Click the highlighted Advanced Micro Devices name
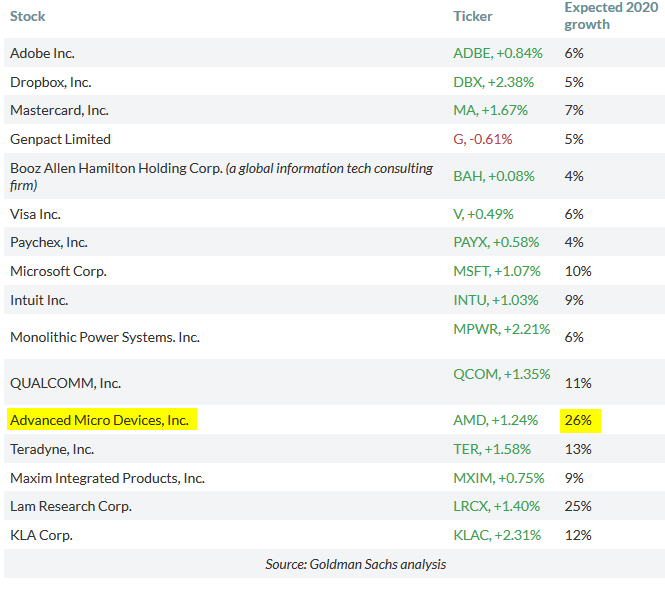The width and height of the screenshot is (665, 589). click(x=99, y=420)
